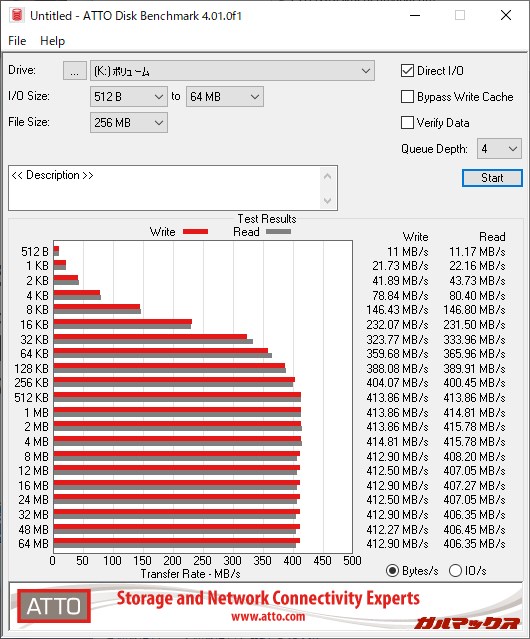Open the File menu
Image resolution: width=530 pixels, height=639 pixels.
(x=17, y=41)
